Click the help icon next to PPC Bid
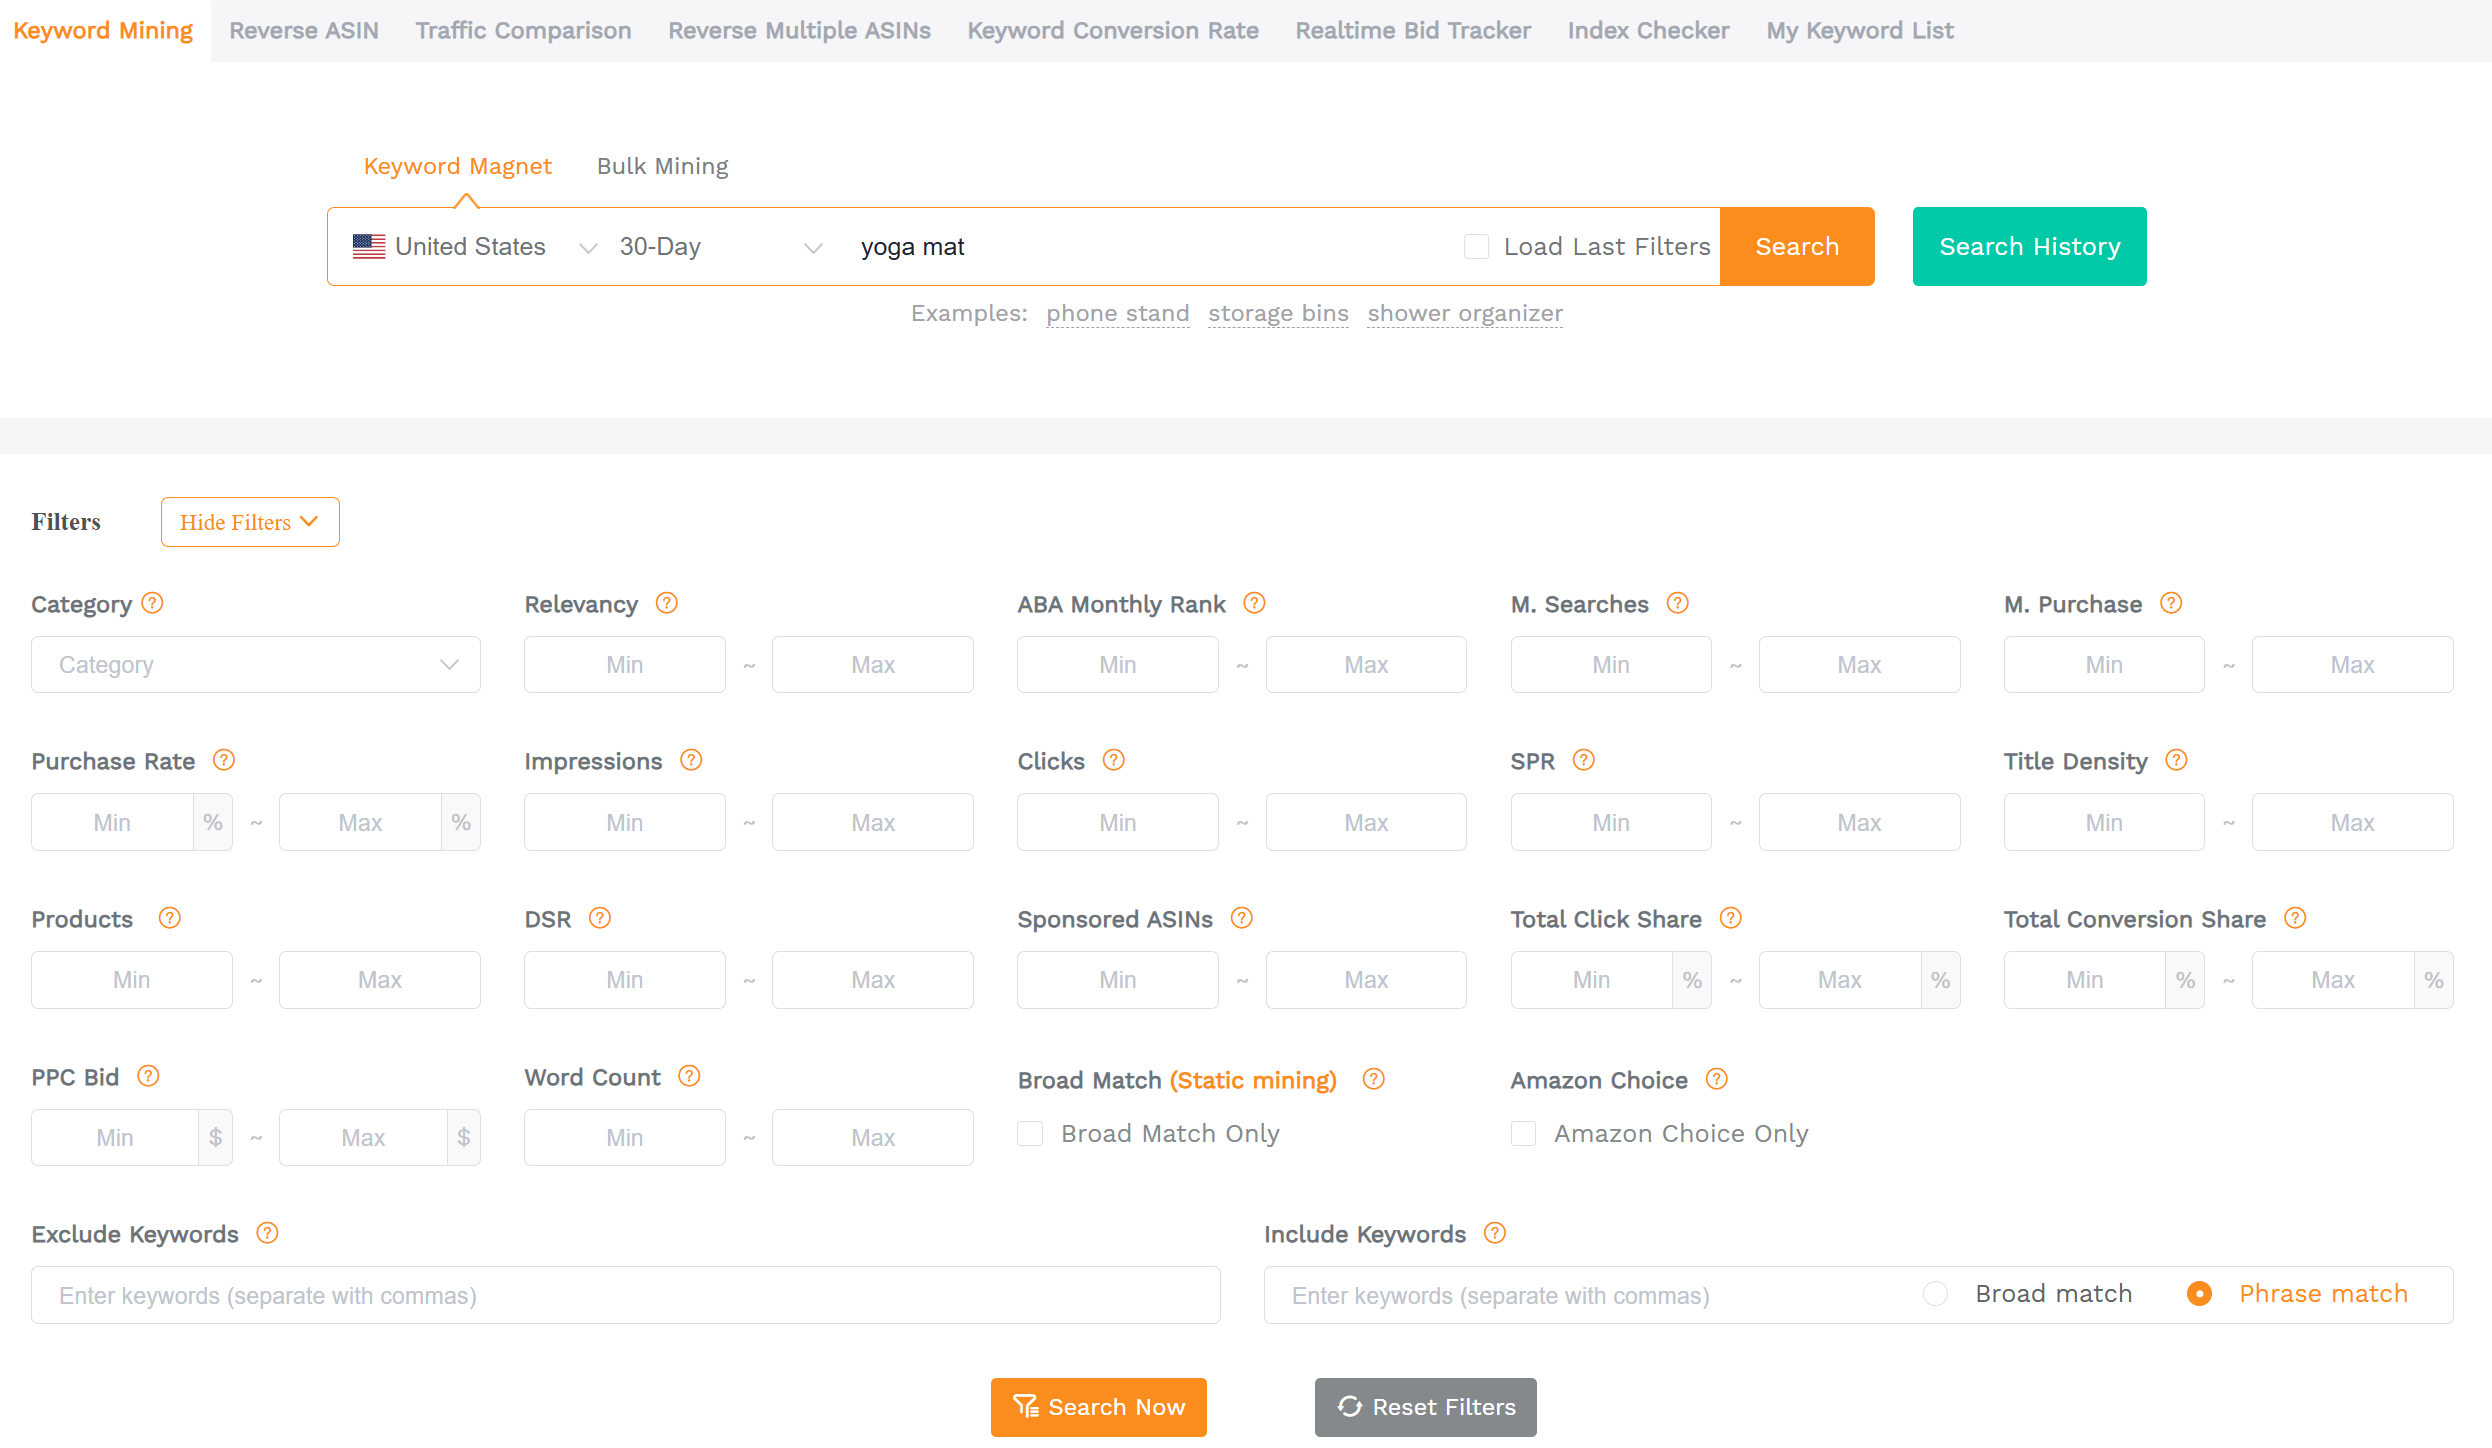Screen dimensions: 2492x1448 (148, 1076)
